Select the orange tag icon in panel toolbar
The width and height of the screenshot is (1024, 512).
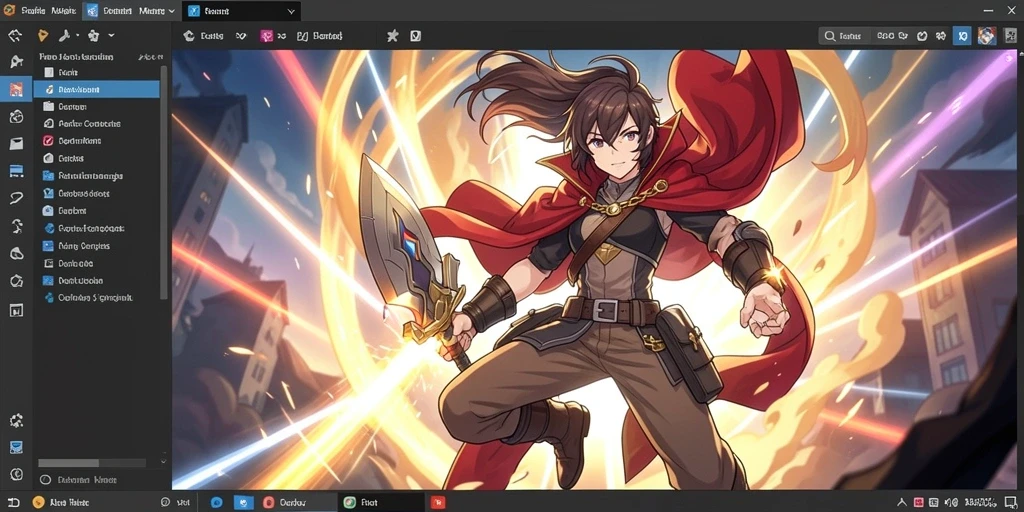[x=43, y=35]
